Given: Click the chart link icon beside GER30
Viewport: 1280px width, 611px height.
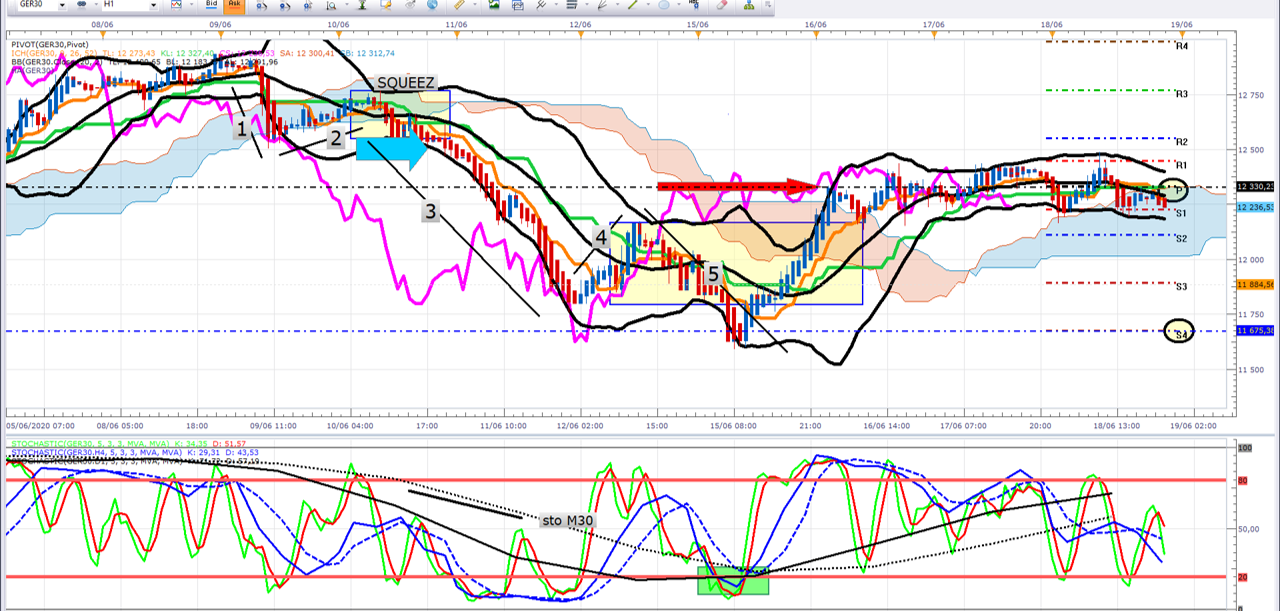Looking at the screenshot, I should (81, 5).
